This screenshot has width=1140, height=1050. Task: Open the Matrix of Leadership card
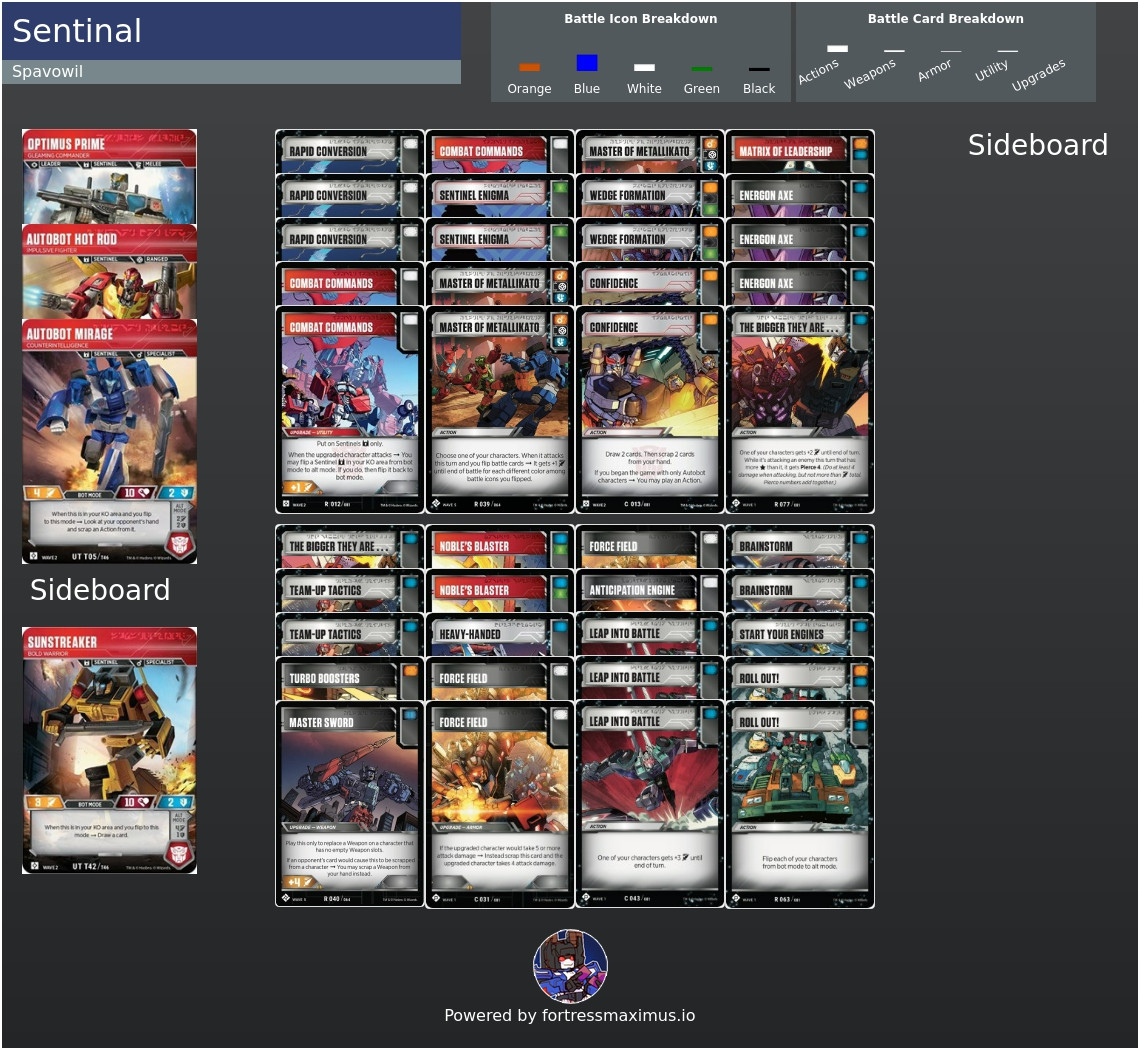(x=800, y=151)
